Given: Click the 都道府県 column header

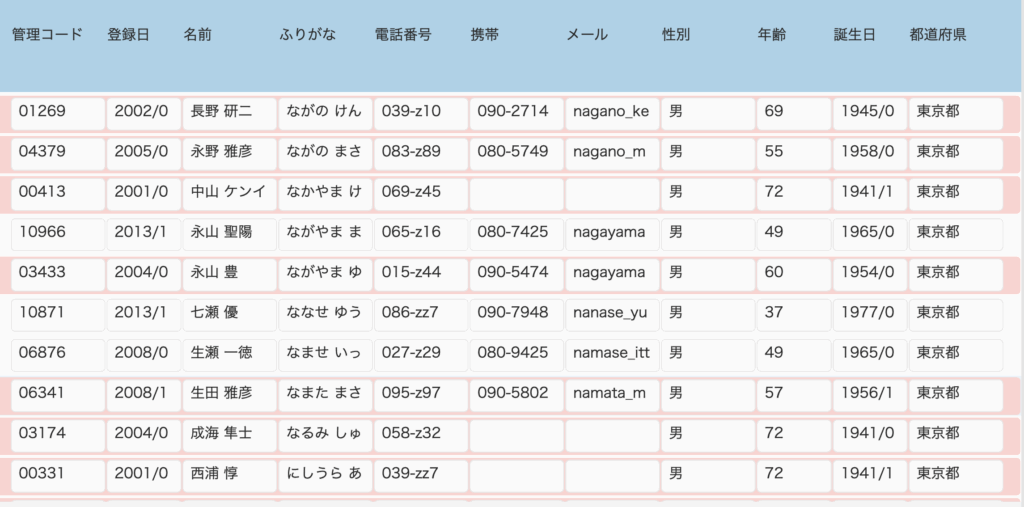Looking at the screenshot, I should (938, 35).
